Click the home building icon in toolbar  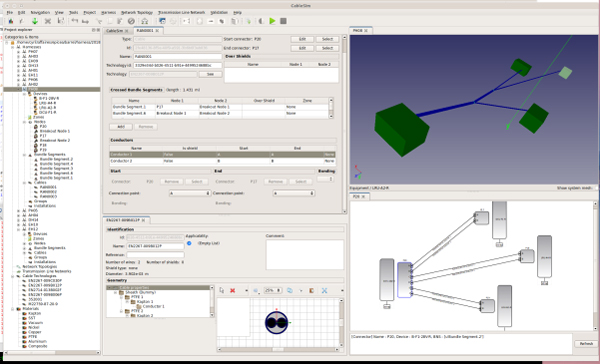(x=145, y=21)
